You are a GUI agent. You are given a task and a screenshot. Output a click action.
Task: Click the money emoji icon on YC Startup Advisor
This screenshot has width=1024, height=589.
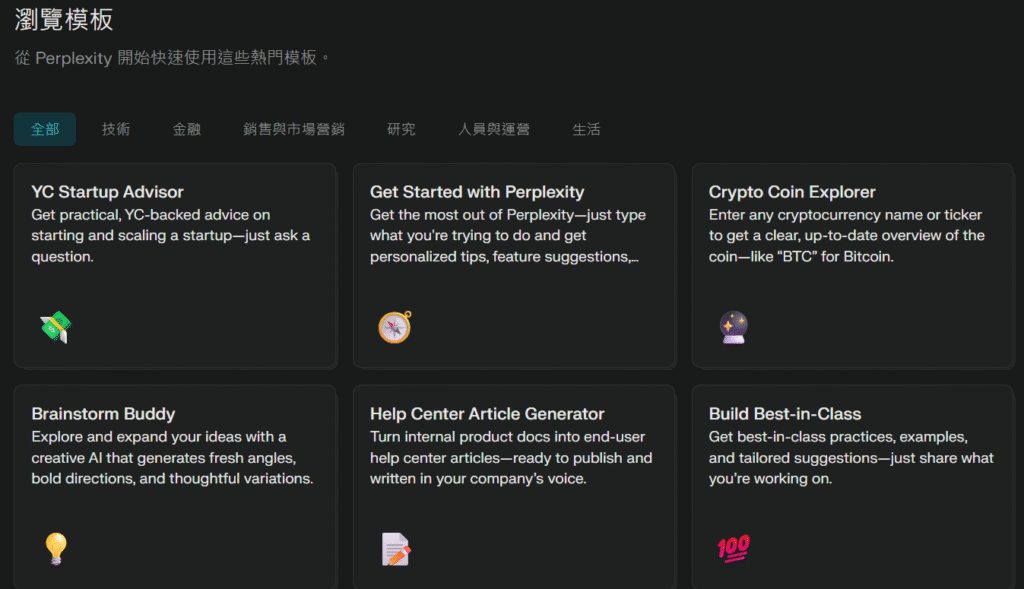[56, 327]
